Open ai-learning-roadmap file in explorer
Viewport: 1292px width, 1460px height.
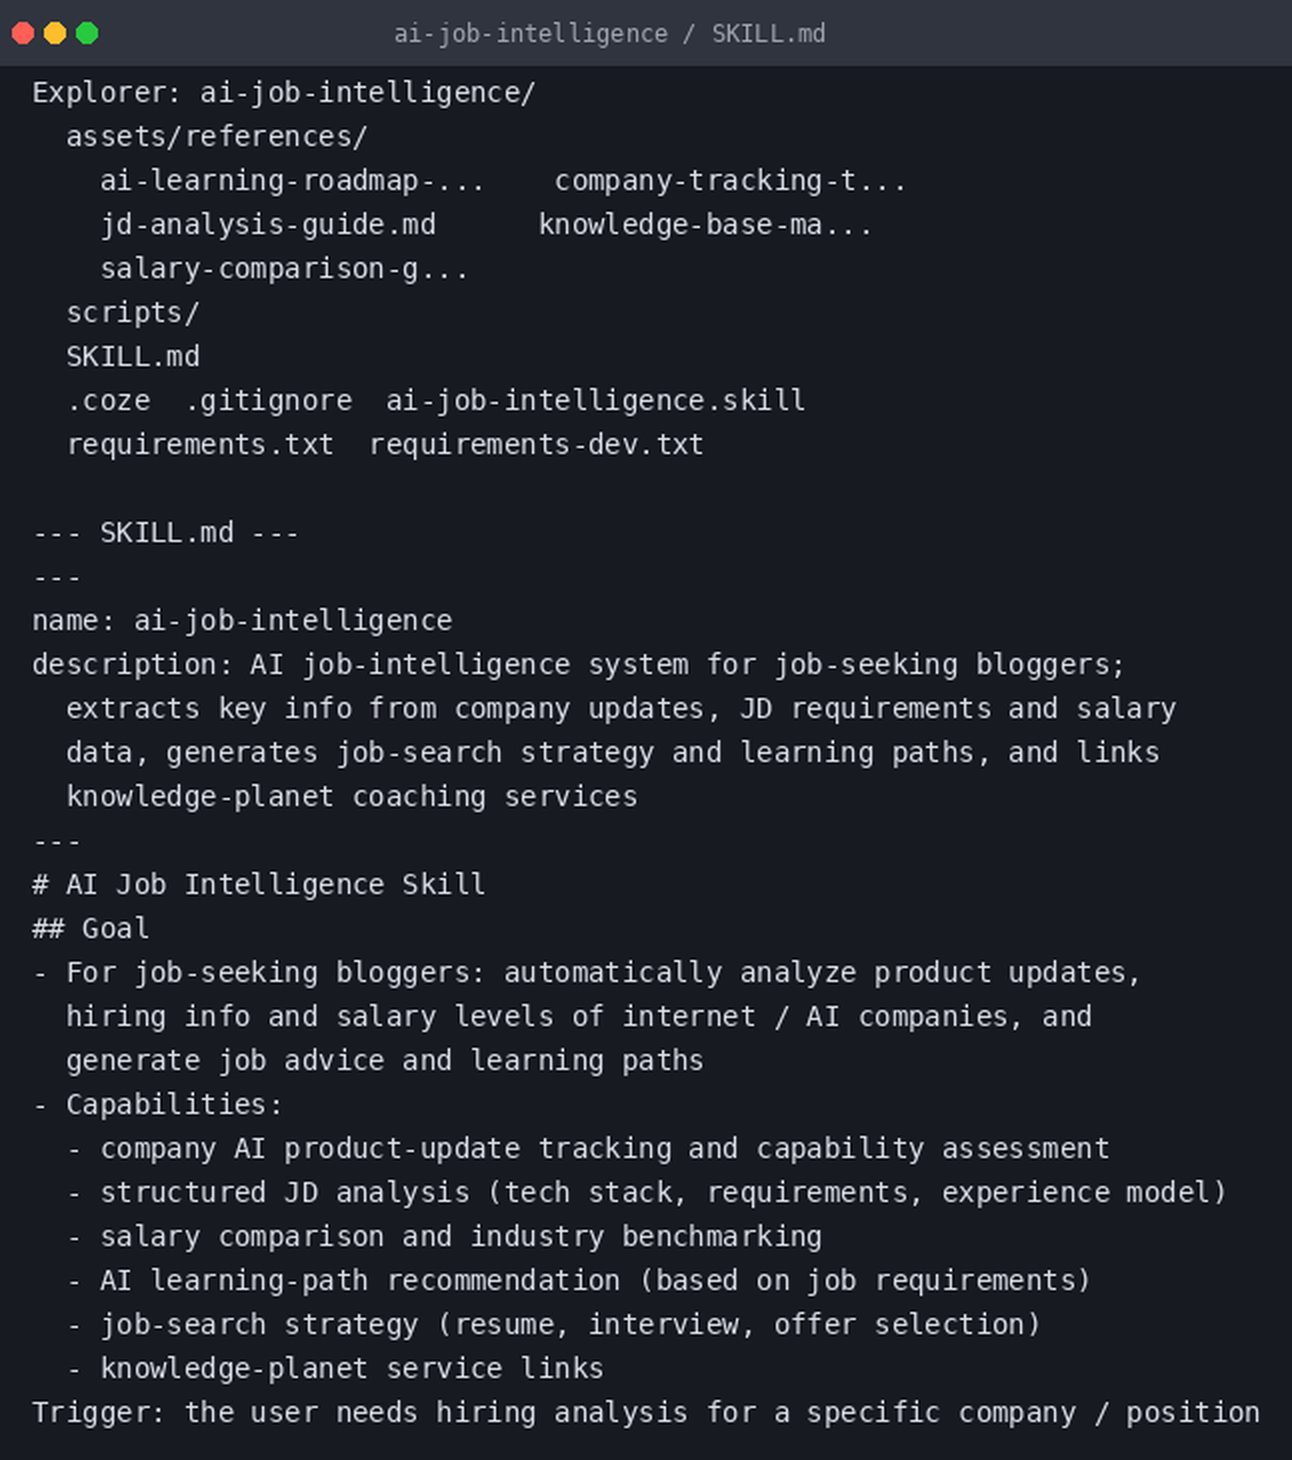[x=292, y=180]
